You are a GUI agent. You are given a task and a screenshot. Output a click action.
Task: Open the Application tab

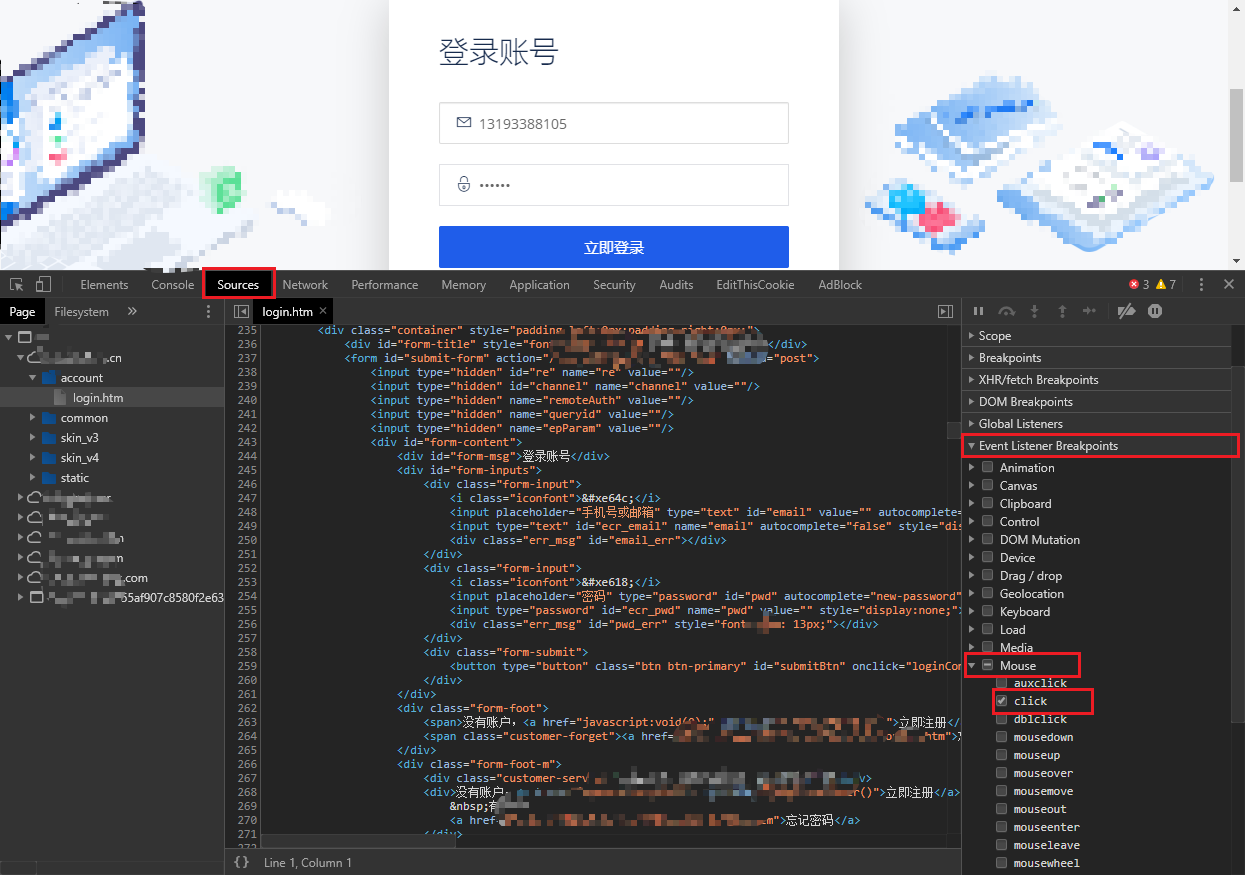(x=539, y=285)
